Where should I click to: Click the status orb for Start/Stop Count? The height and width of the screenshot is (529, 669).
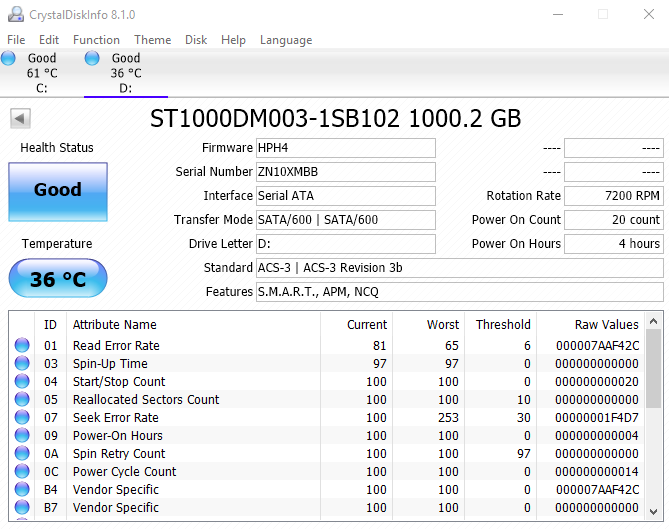22,381
